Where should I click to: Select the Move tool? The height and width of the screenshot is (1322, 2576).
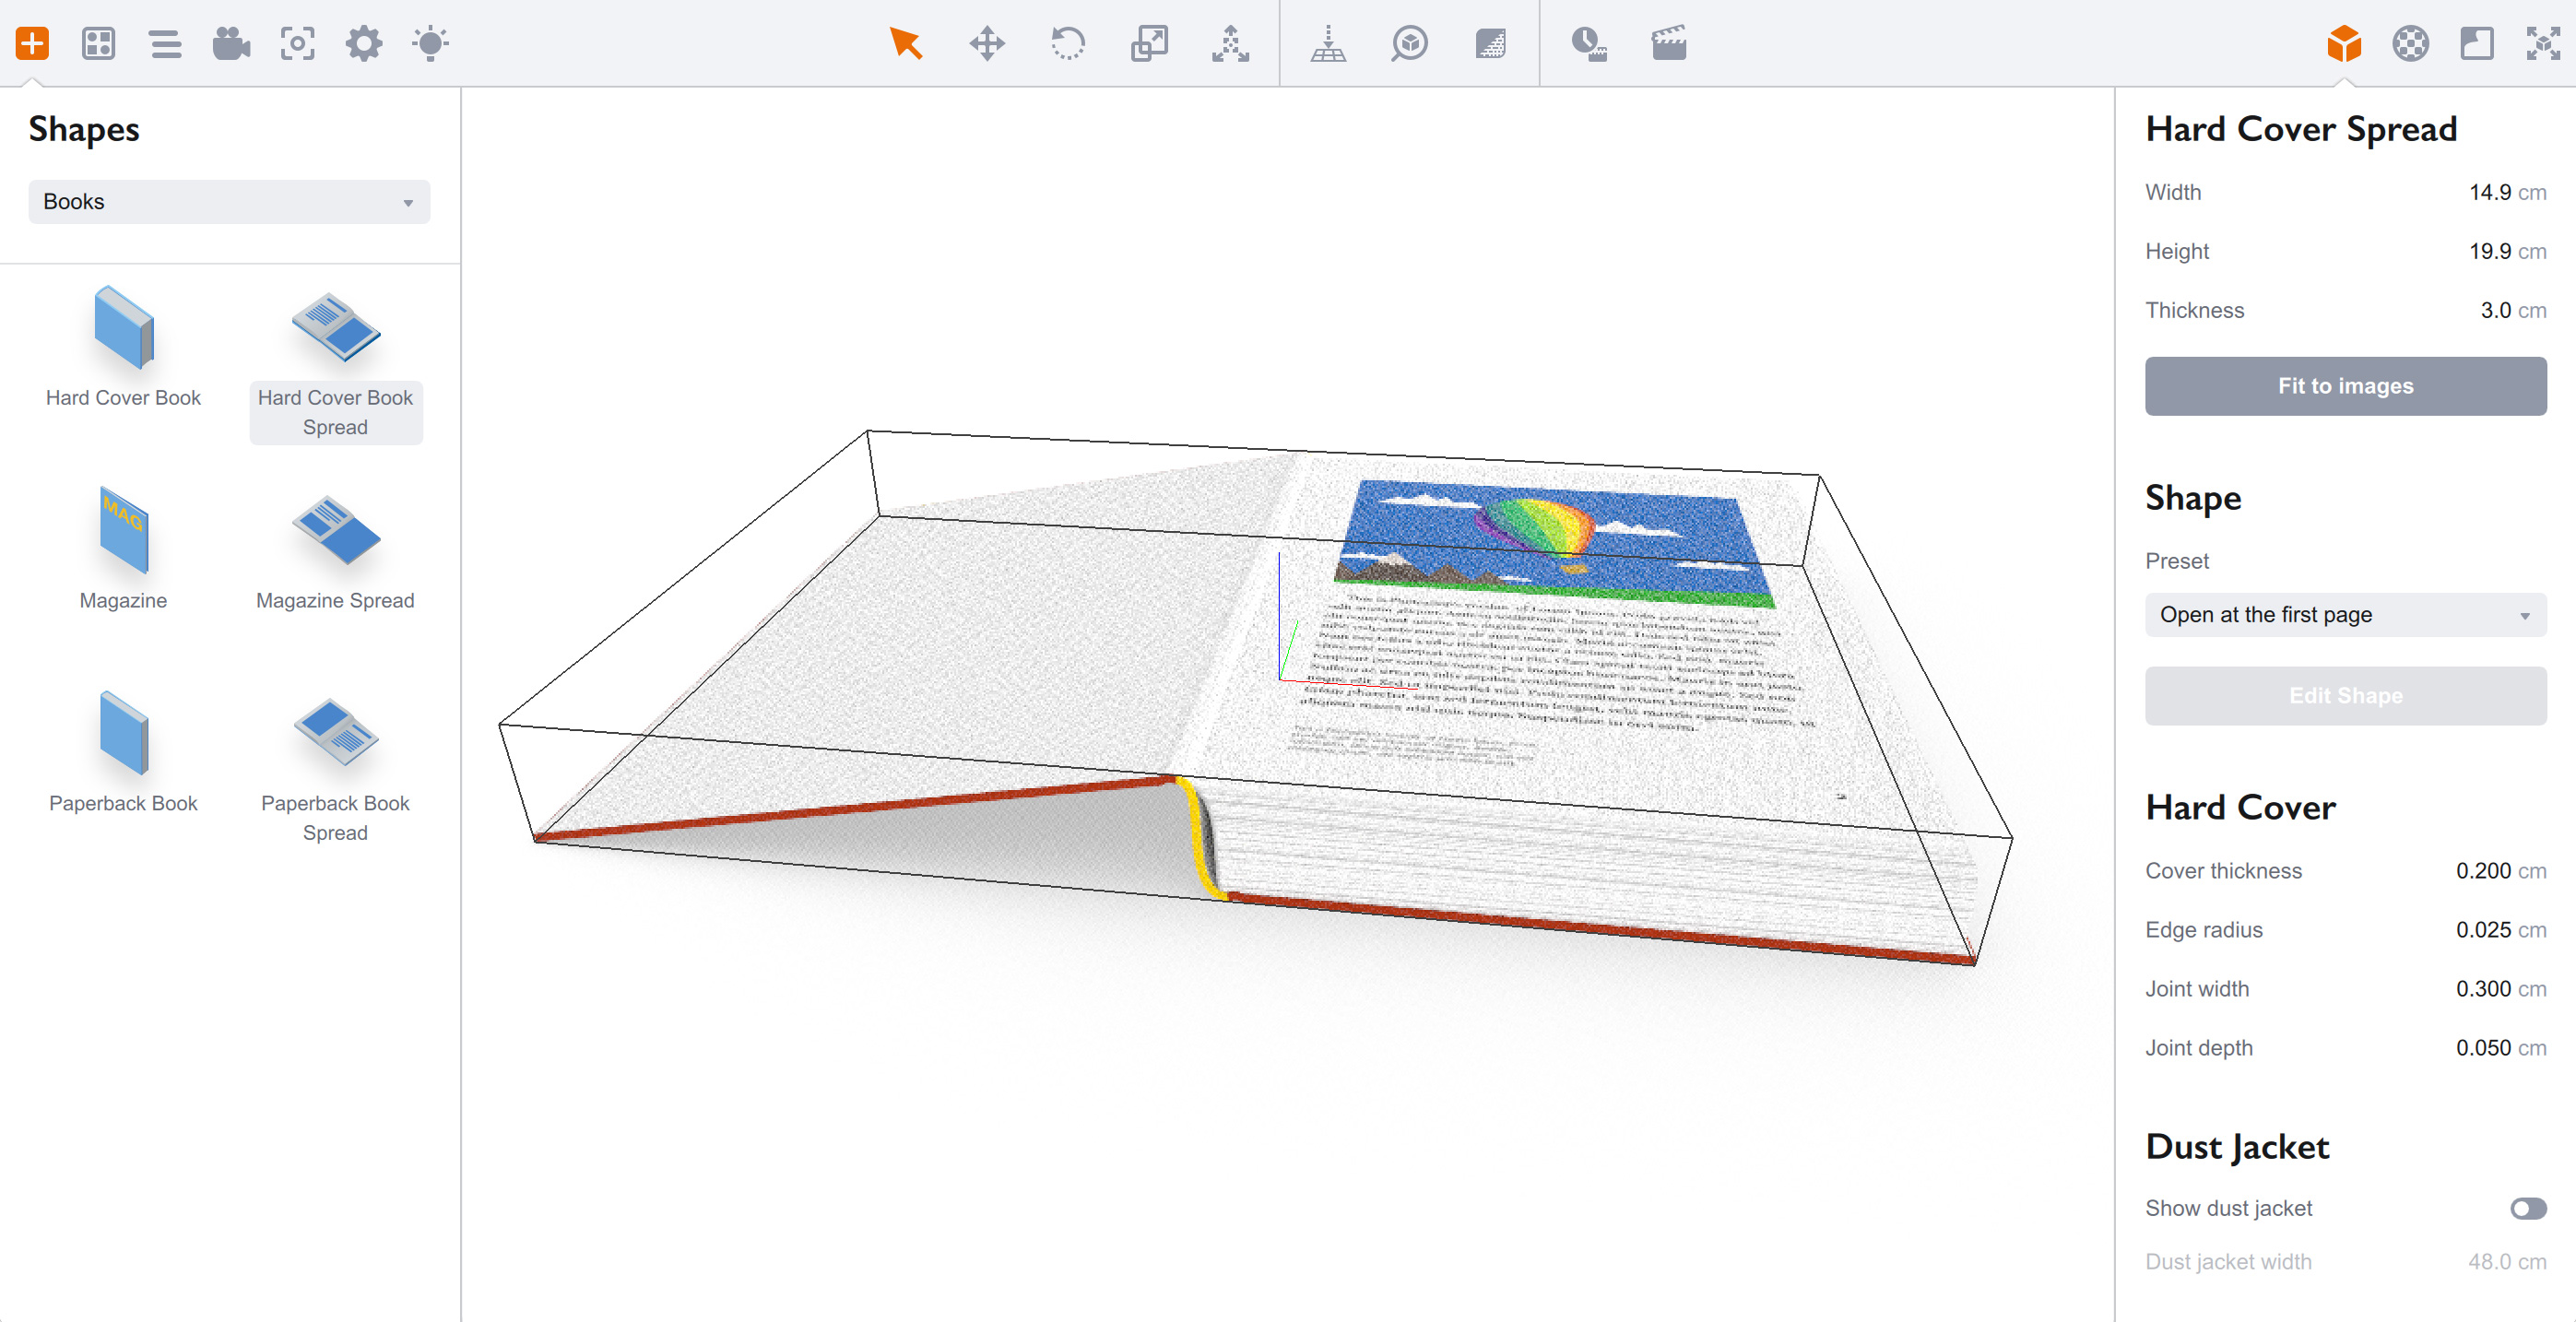[987, 44]
